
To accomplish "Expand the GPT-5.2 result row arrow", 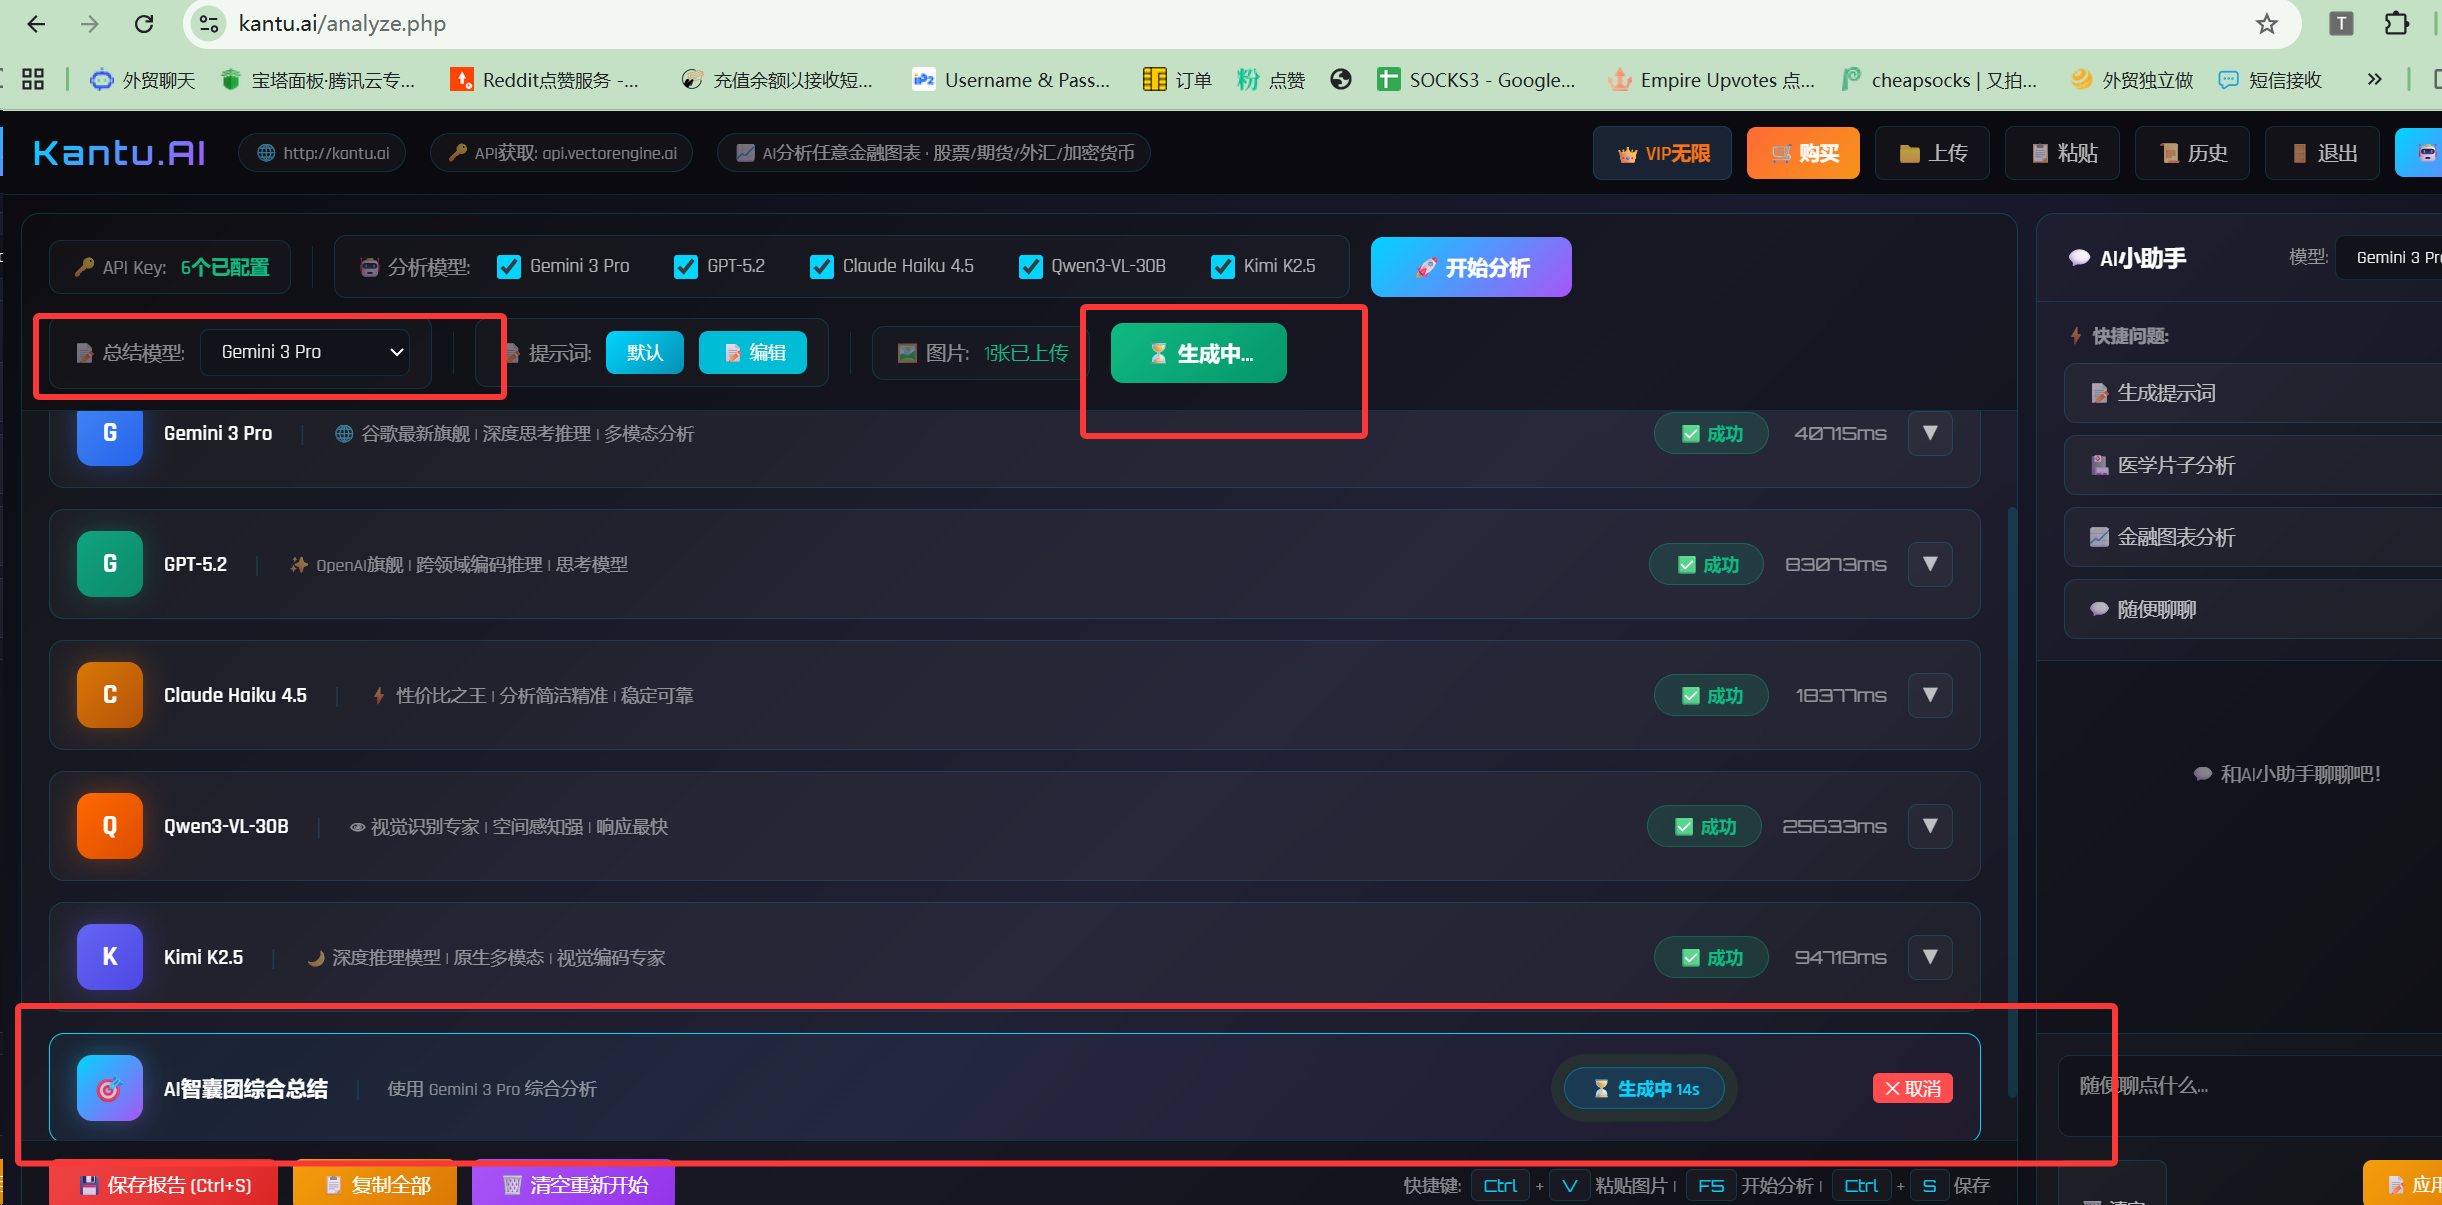I will [1930, 564].
